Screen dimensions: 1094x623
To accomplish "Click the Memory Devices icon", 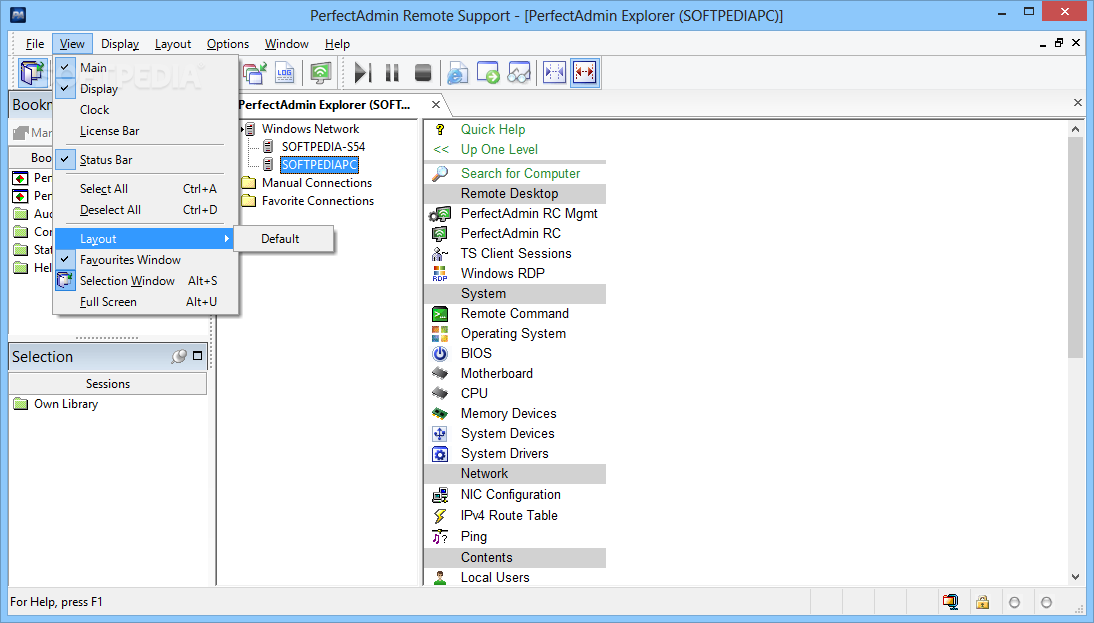I will pyautogui.click(x=440, y=414).
